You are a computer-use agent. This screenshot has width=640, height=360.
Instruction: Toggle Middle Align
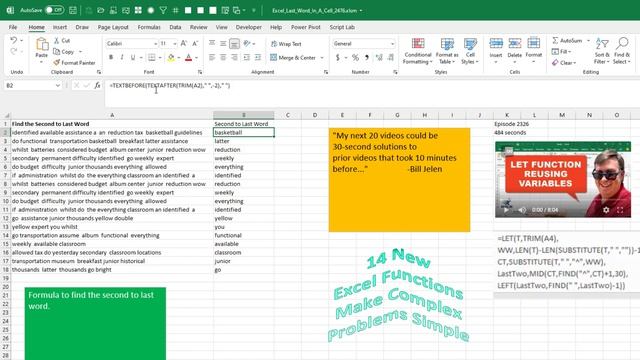pos(223,43)
